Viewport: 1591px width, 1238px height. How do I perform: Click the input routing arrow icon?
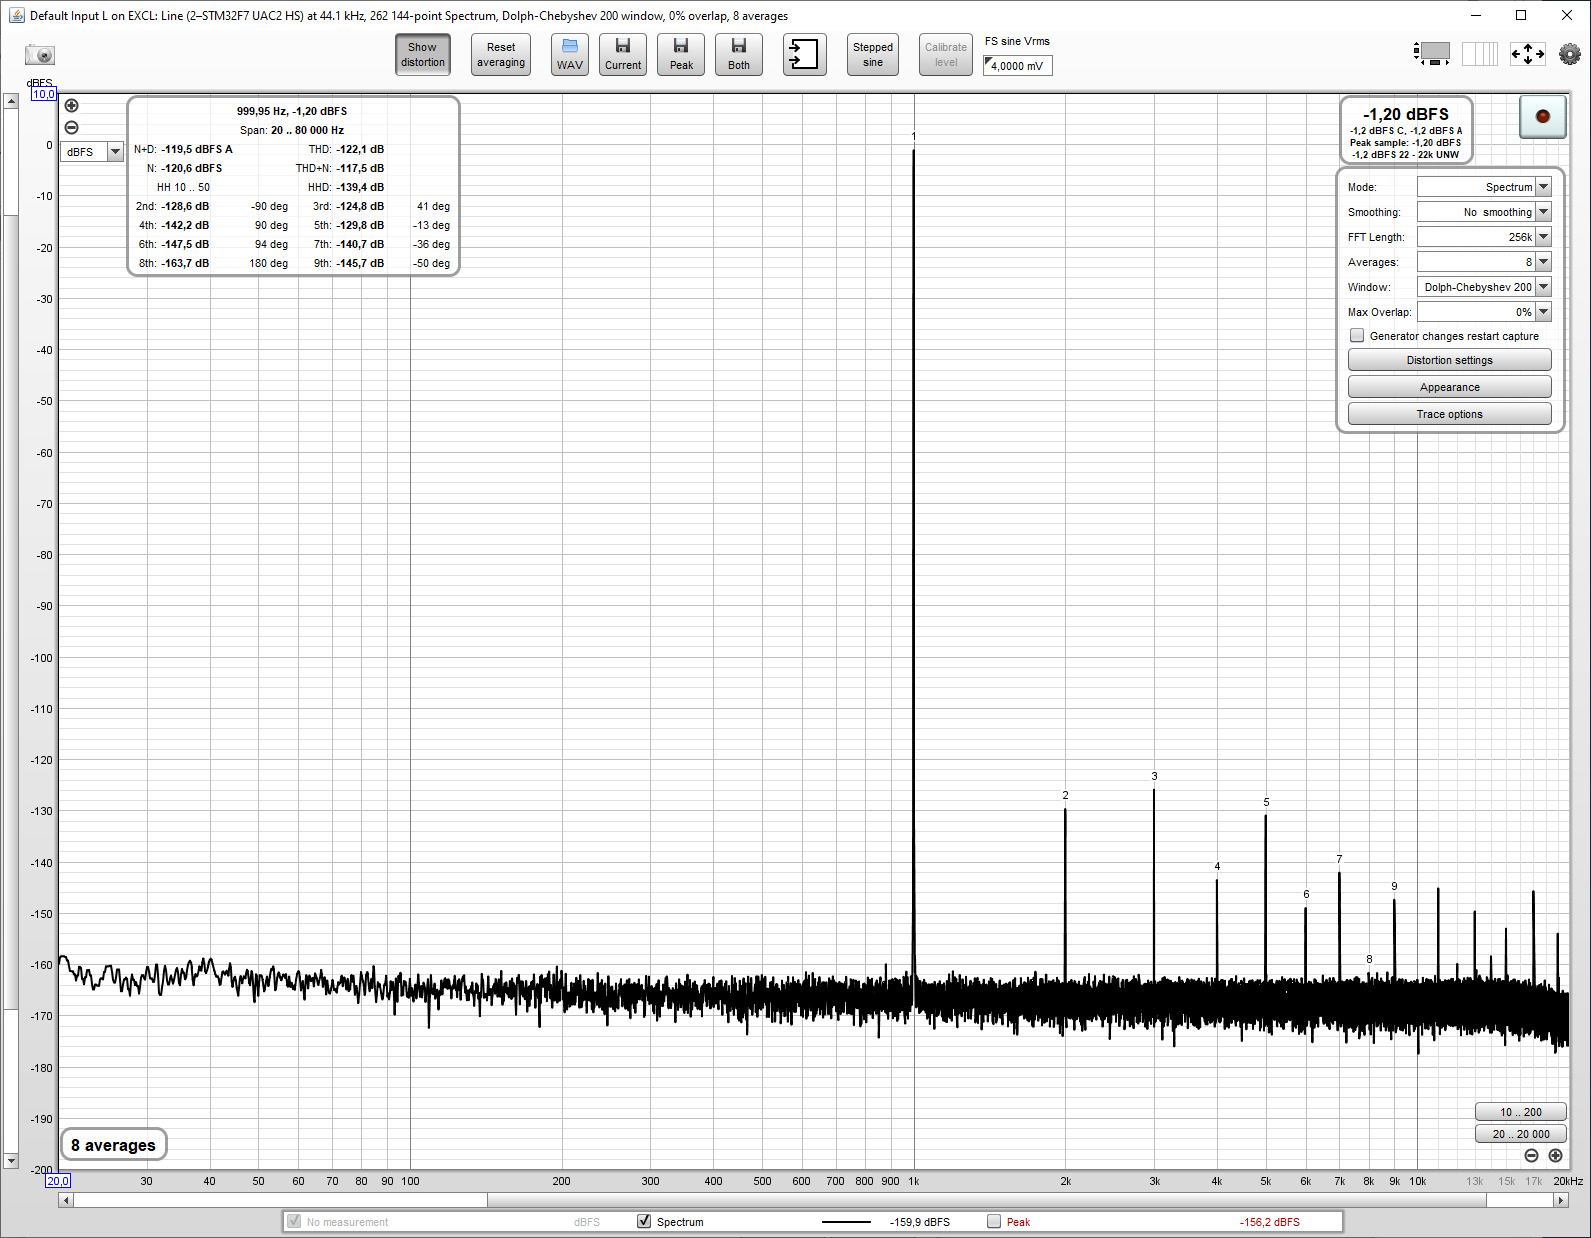804,55
